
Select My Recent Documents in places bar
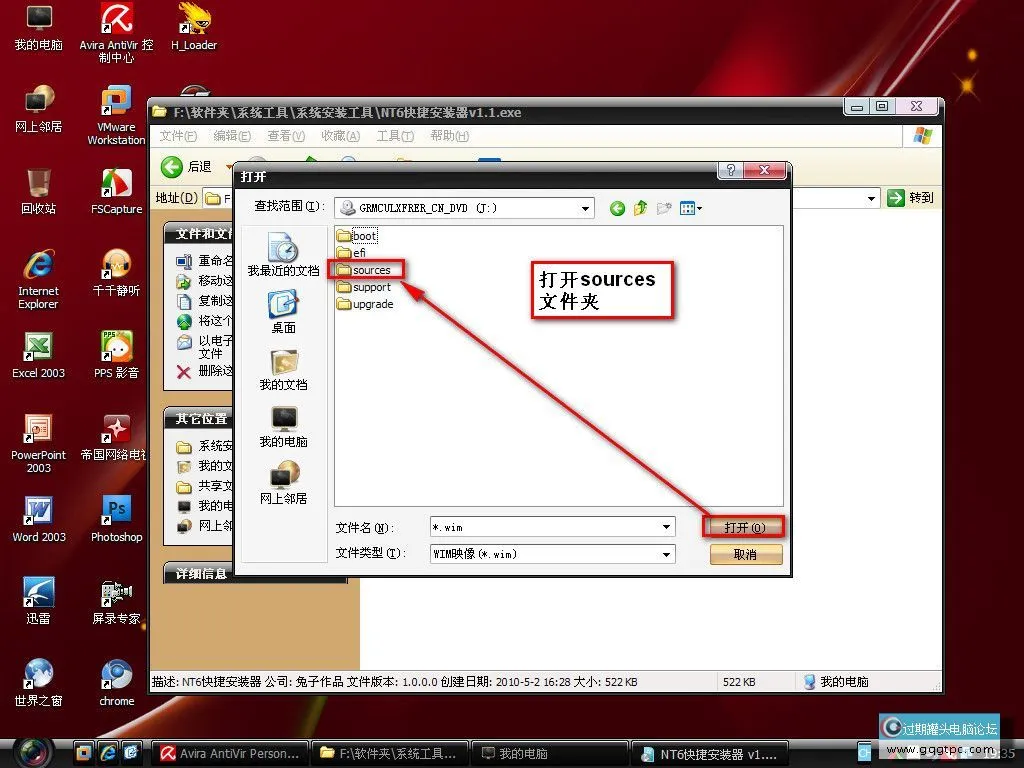(283, 255)
